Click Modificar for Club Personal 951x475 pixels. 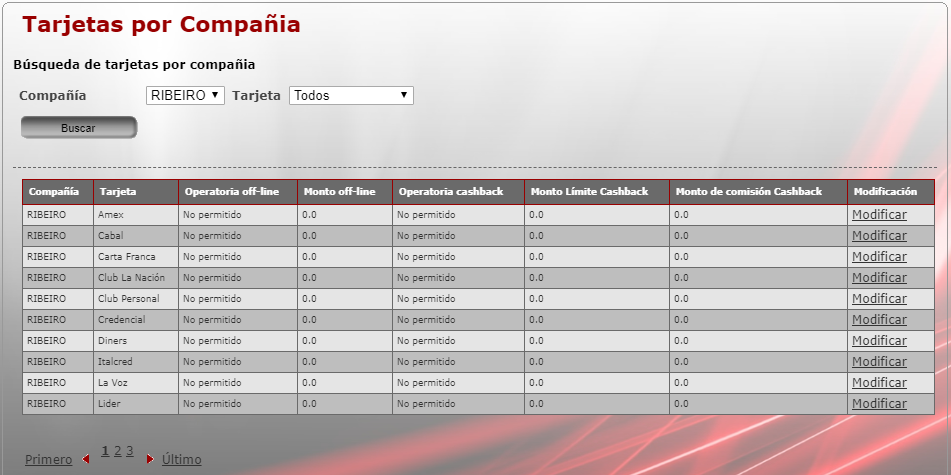point(879,298)
